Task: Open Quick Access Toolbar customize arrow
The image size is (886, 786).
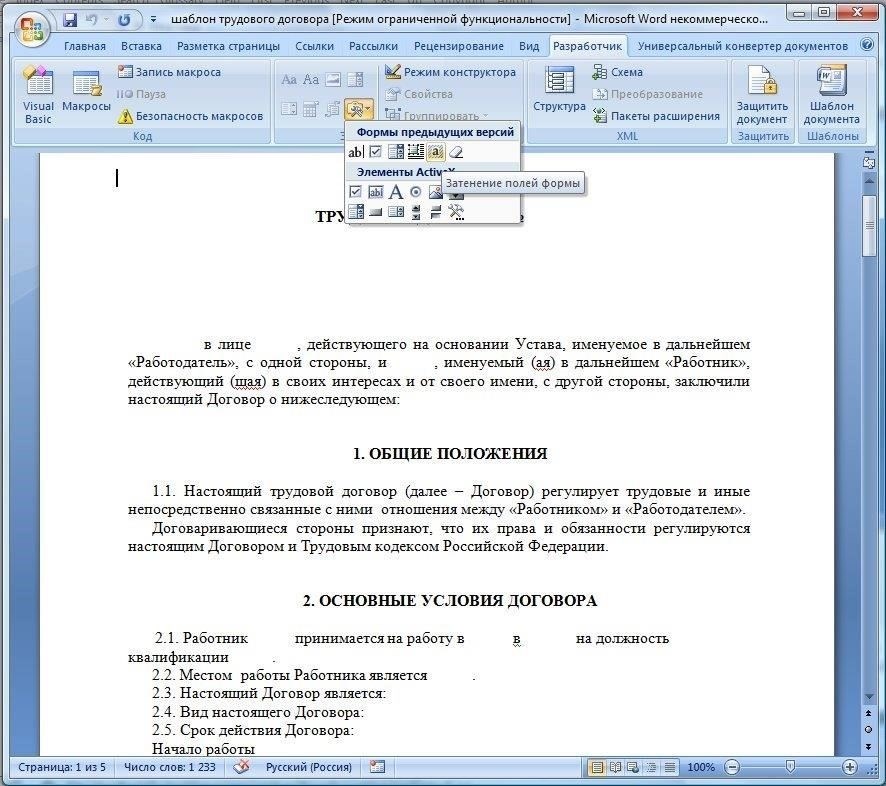Action: click(x=153, y=20)
